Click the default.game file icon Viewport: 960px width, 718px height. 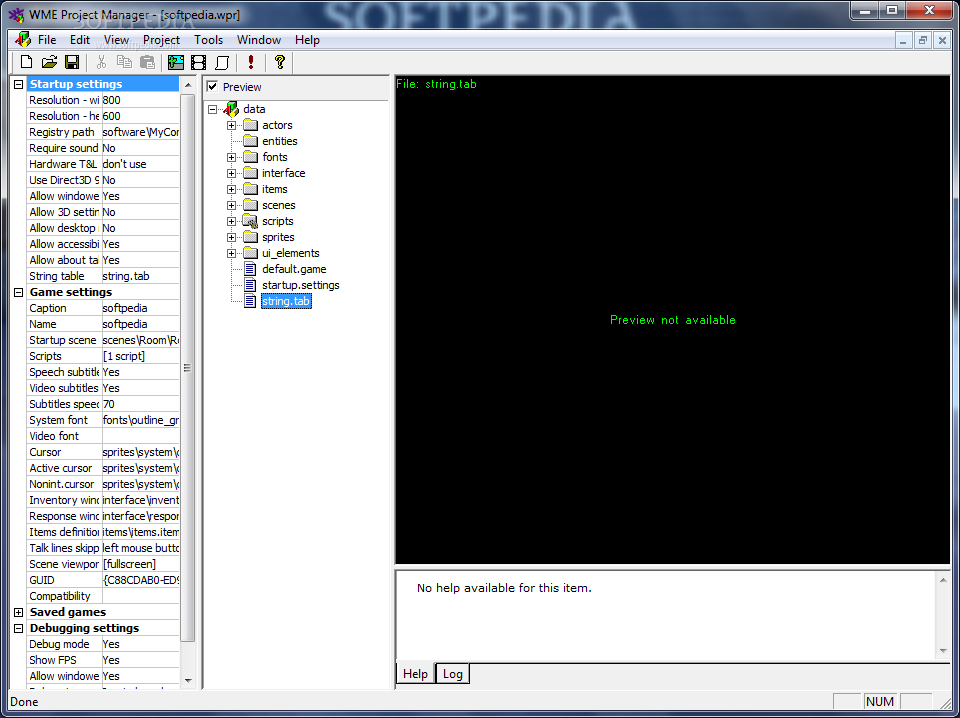(250, 269)
